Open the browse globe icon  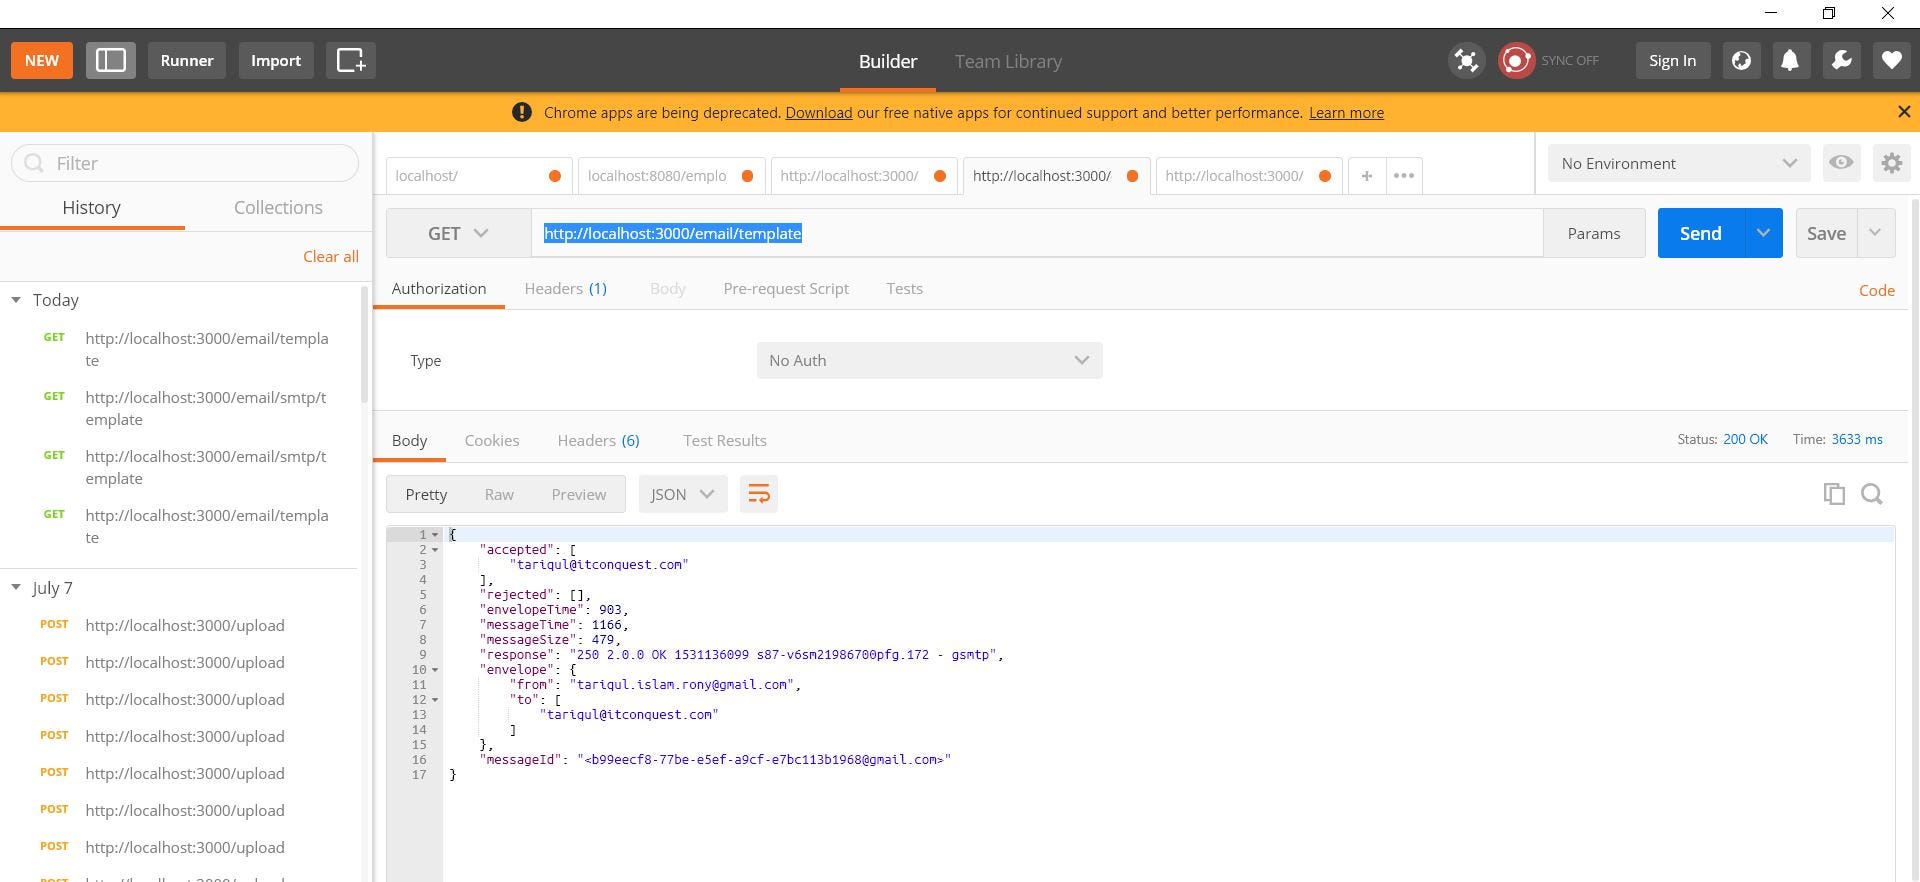[x=1741, y=60]
